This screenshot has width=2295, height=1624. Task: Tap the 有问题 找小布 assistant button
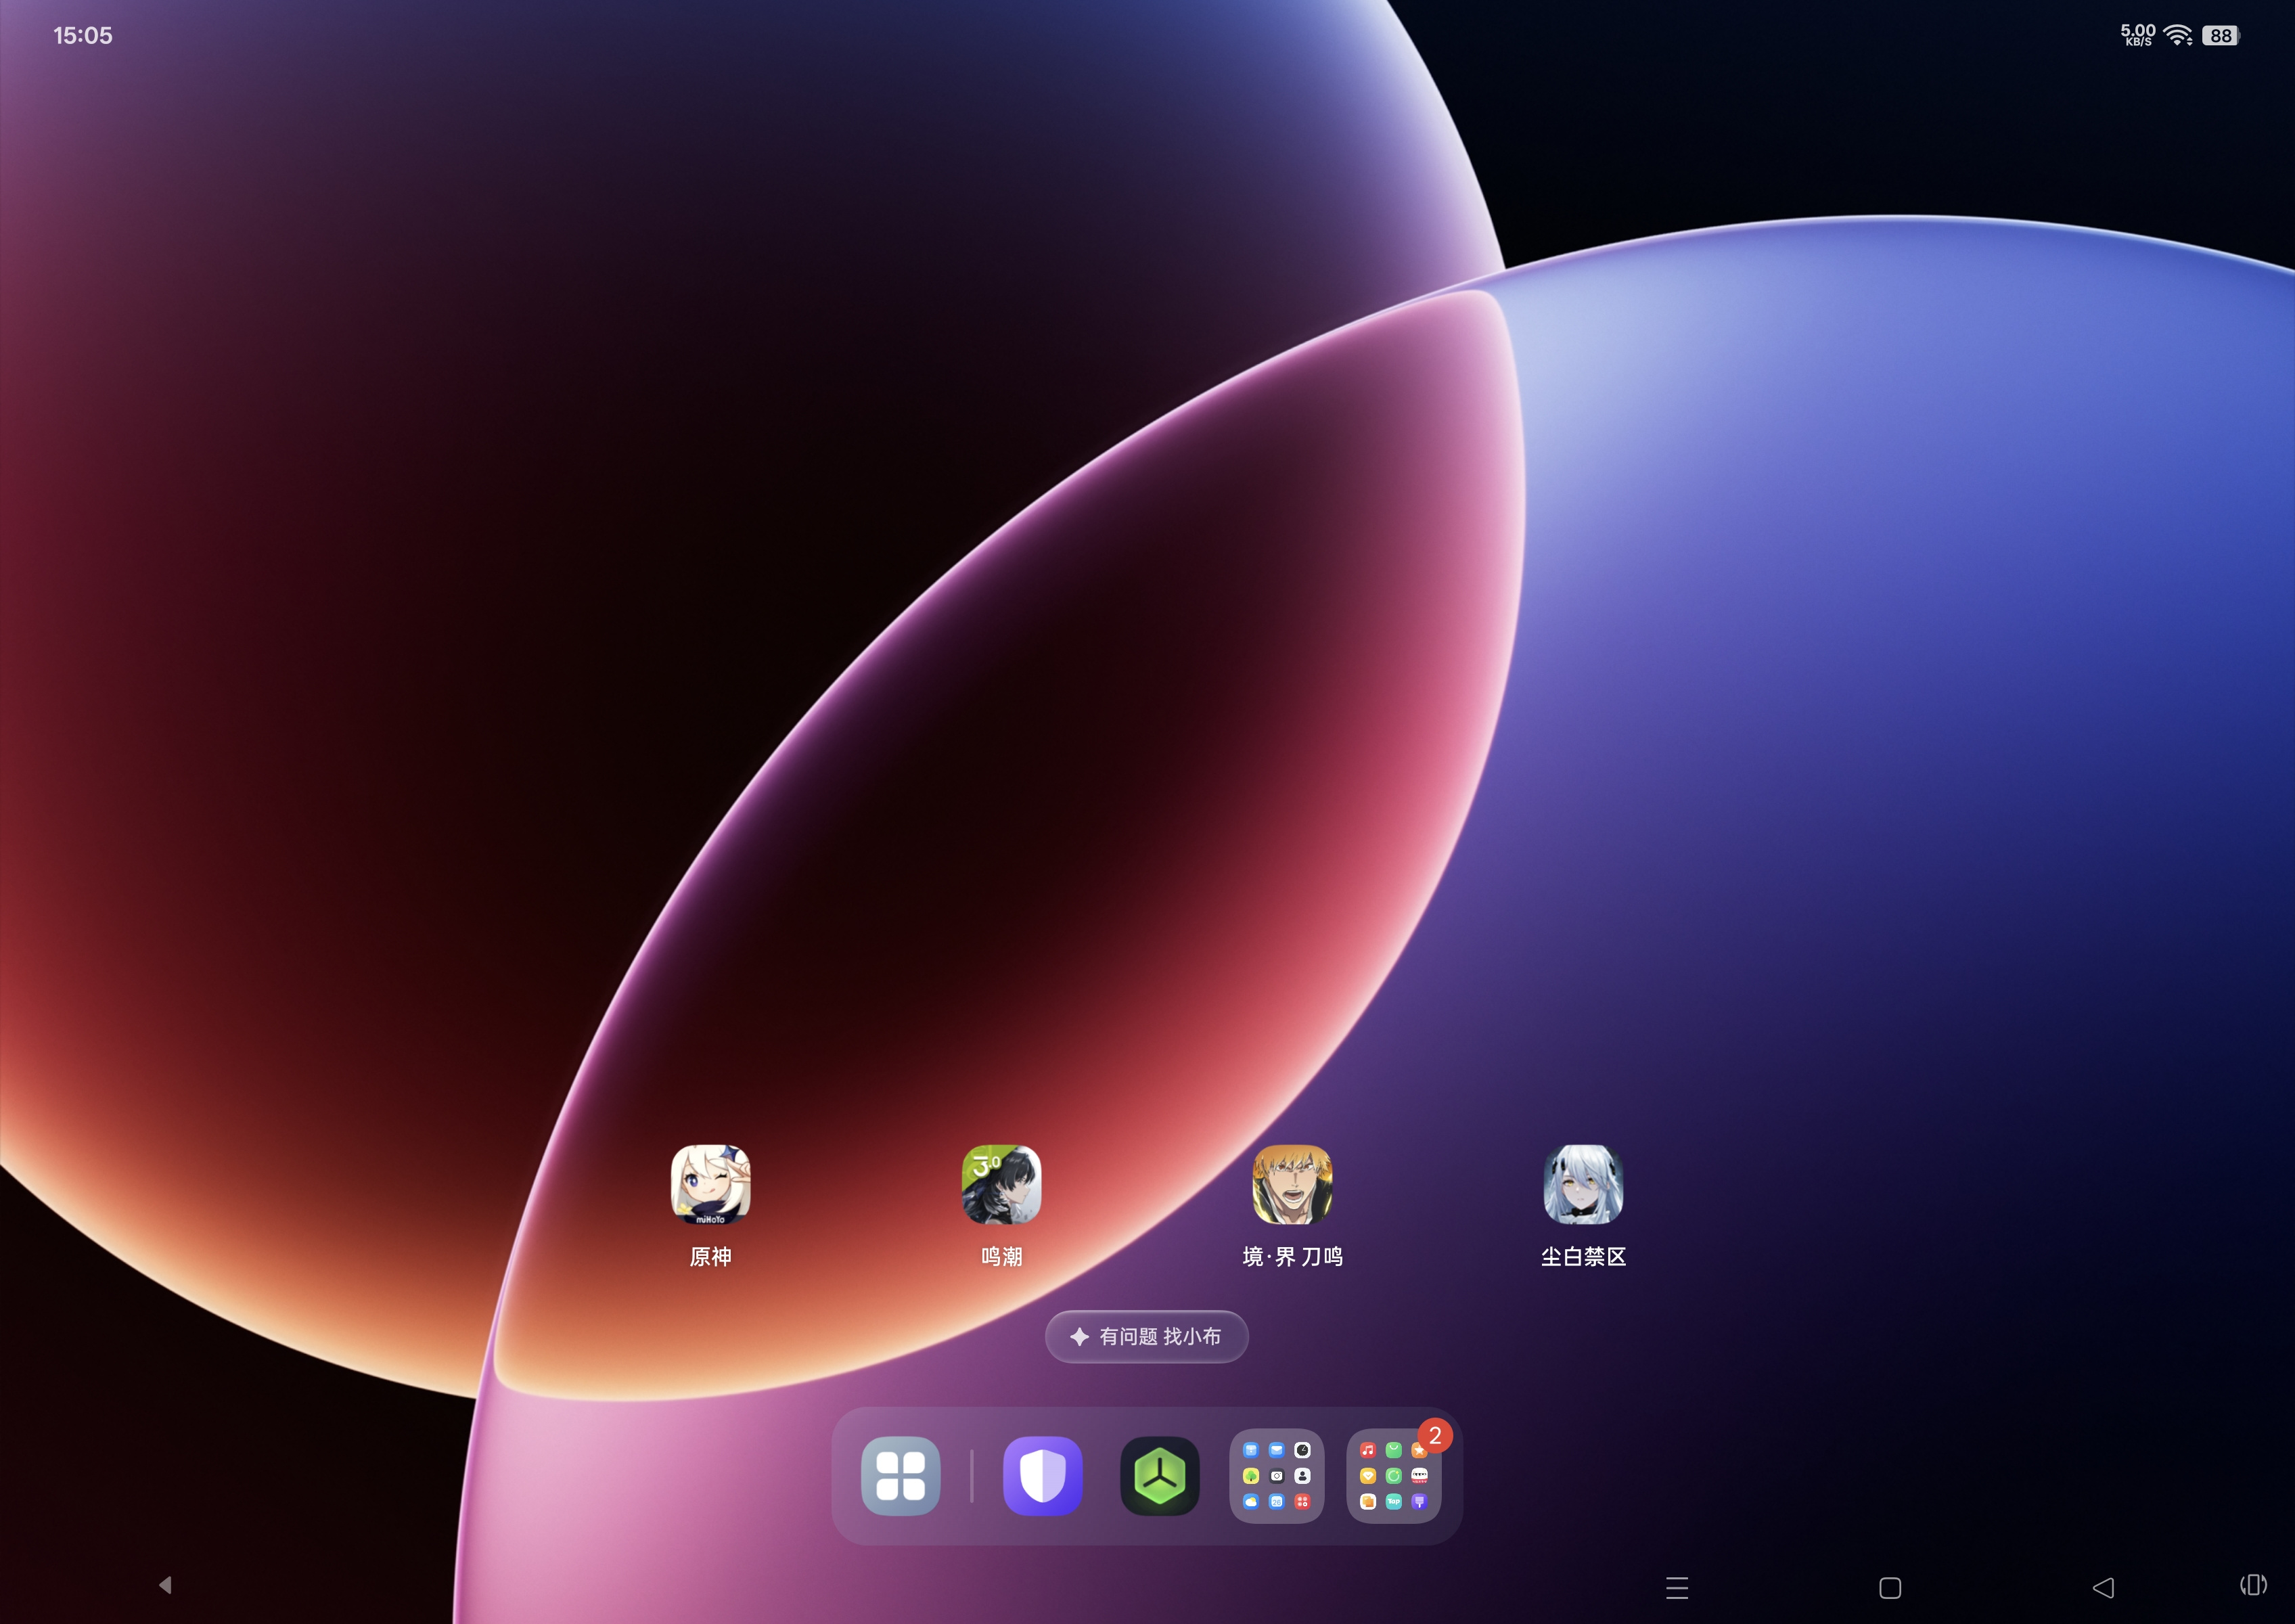coord(1147,1336)
